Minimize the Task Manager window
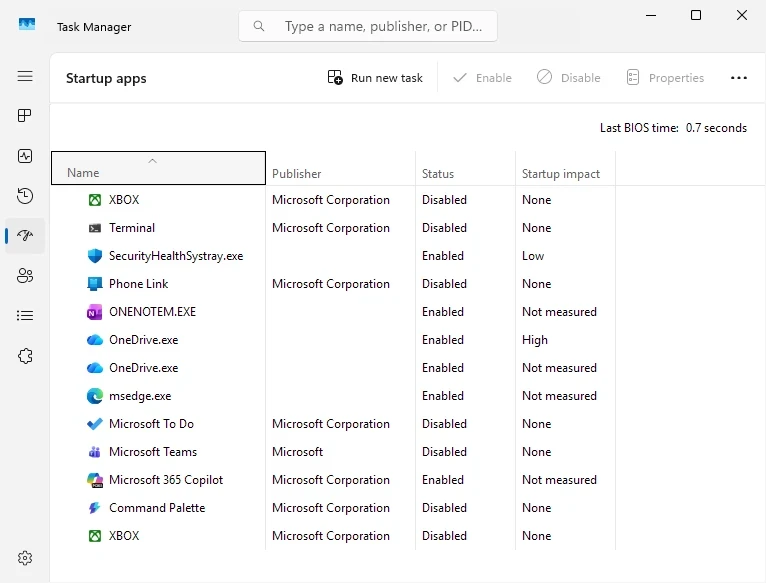The height and width of the screenshot is (583, 766). [651, 15]
